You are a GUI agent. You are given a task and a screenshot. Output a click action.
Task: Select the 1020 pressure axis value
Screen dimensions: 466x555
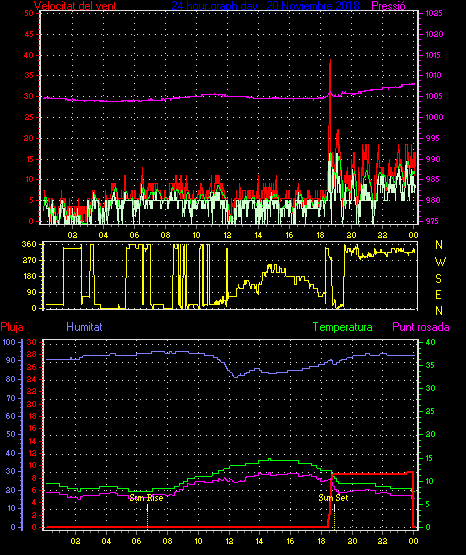pyautogui.click(x=434, y=34)
